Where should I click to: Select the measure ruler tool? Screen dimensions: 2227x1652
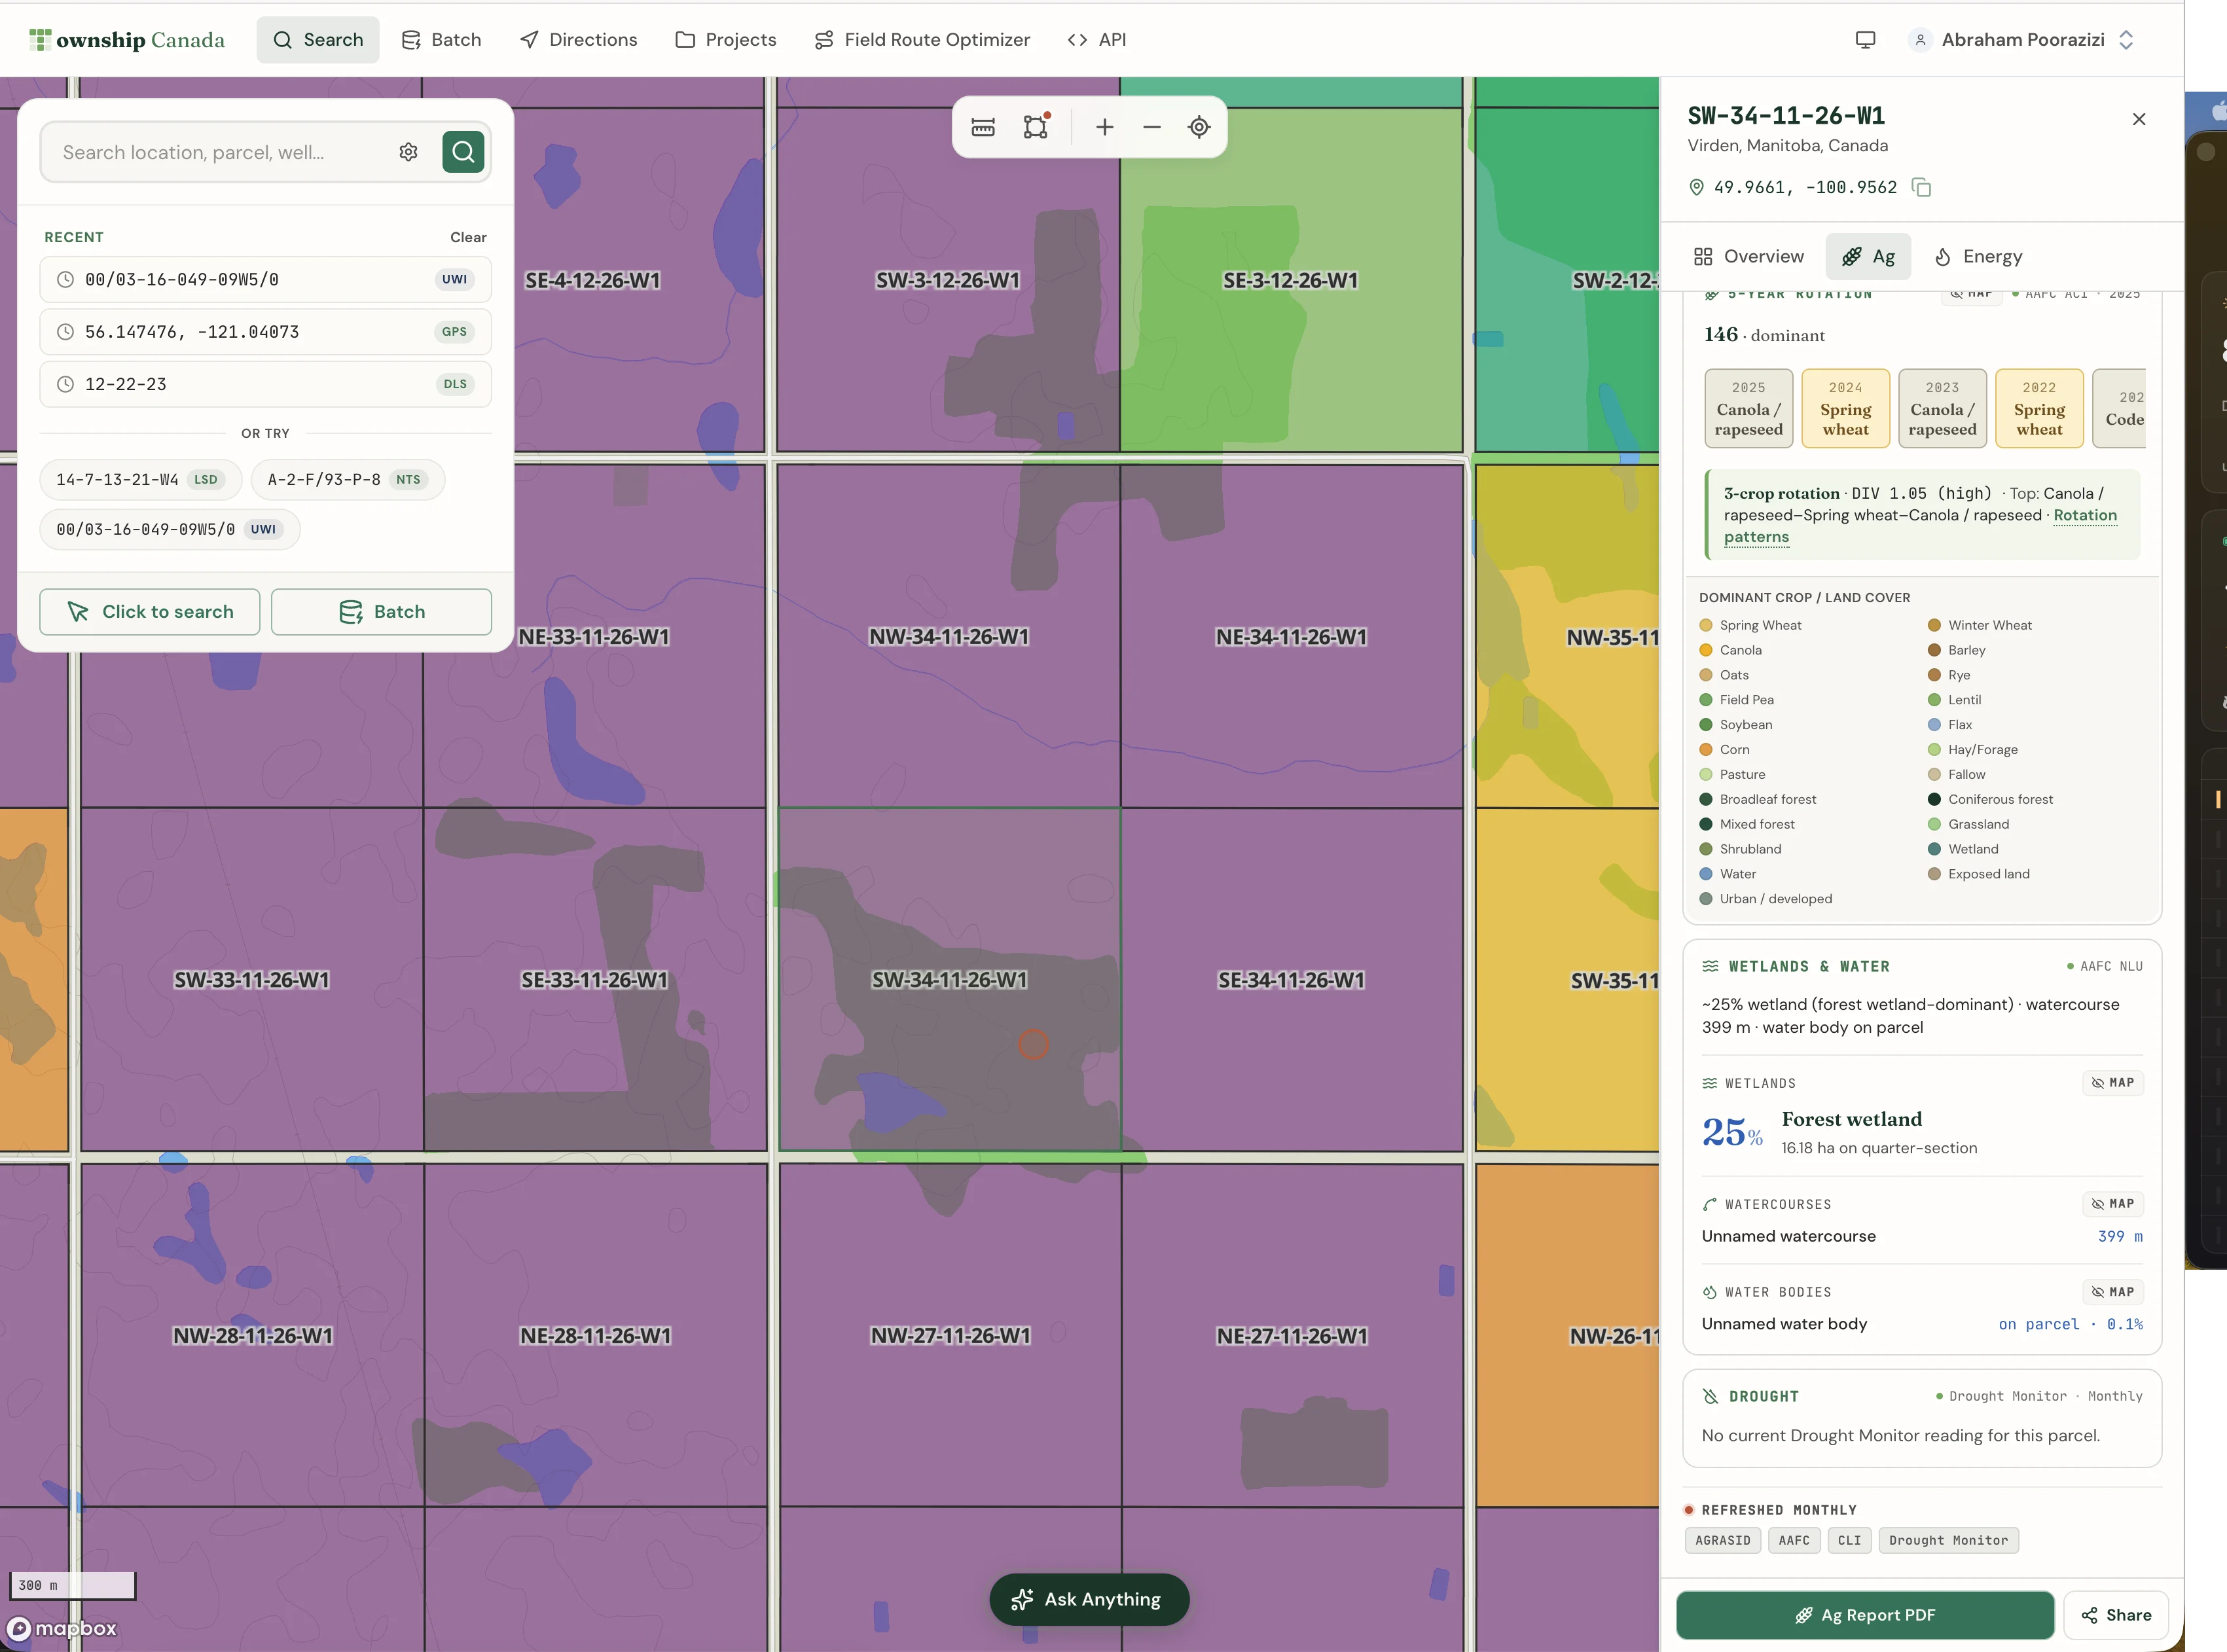pos(983,127)
